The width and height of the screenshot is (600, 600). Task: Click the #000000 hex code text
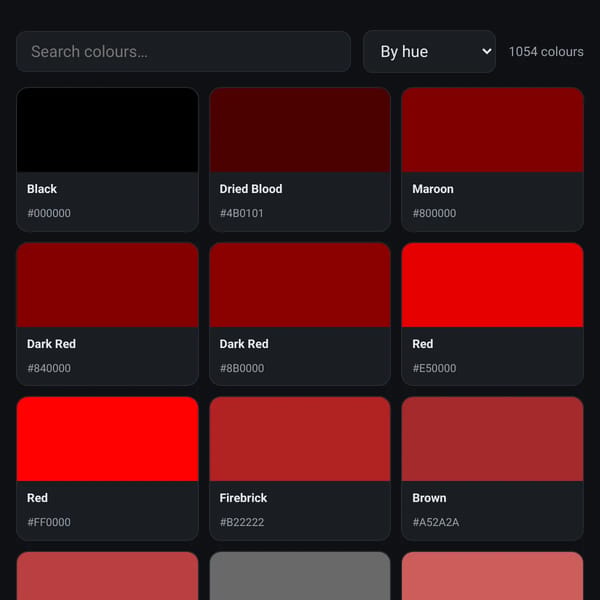tap(49, 213)
